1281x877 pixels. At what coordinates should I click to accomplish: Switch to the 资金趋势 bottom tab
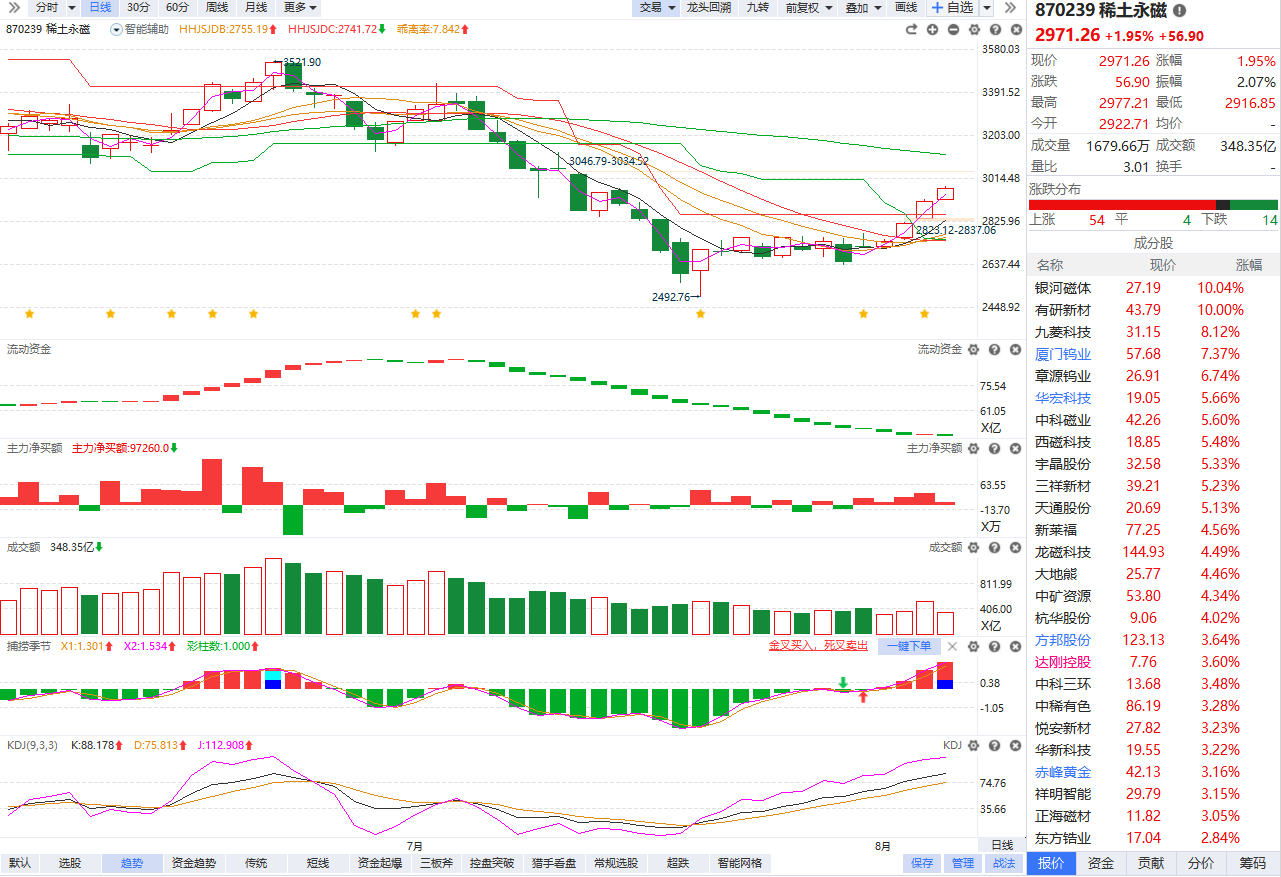194,863
